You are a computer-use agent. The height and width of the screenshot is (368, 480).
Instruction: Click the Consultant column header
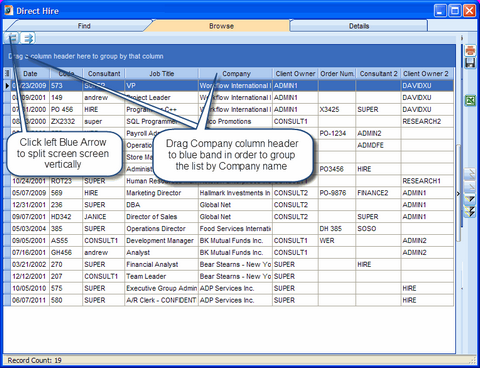[104, 74]
